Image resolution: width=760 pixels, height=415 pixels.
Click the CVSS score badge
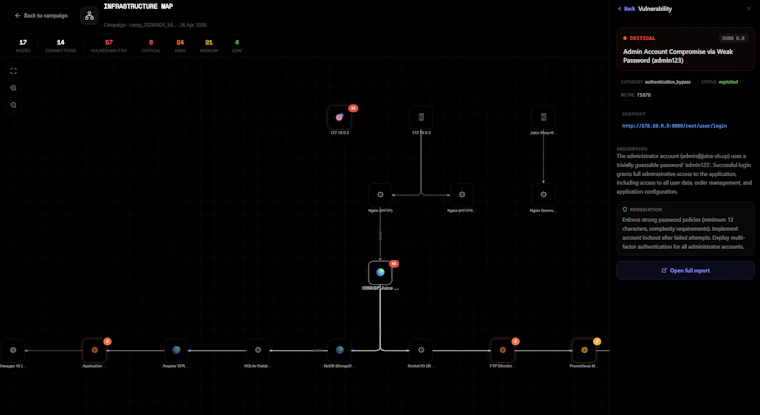(x=733, y=38)
